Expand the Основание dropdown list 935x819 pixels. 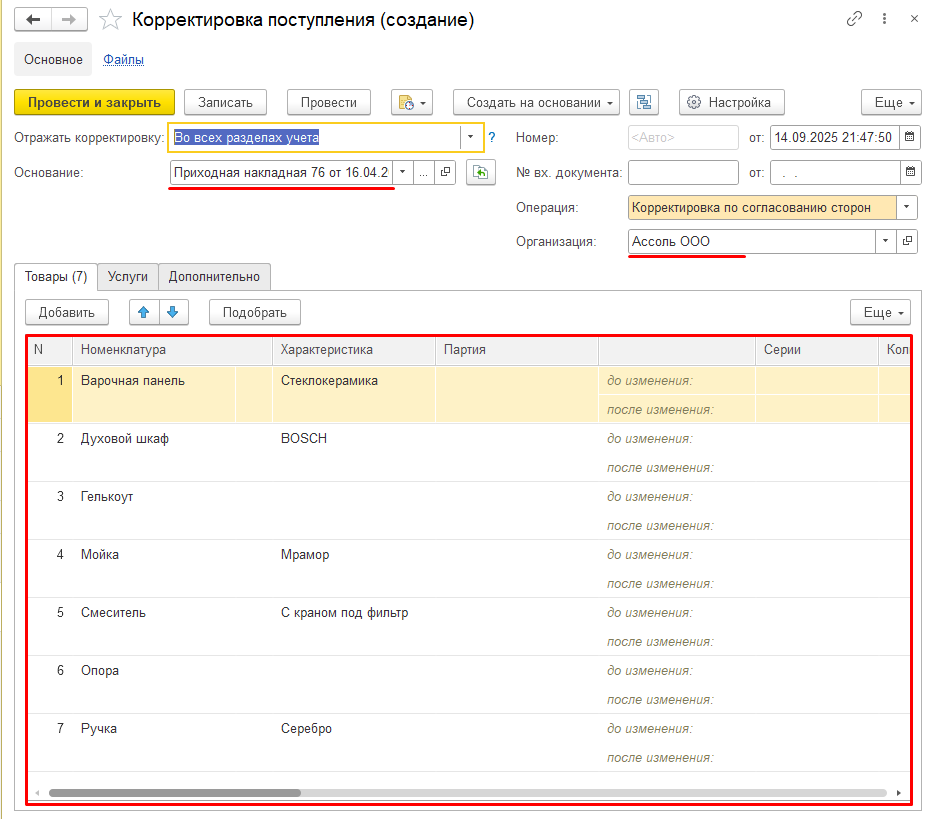[403, 172]
